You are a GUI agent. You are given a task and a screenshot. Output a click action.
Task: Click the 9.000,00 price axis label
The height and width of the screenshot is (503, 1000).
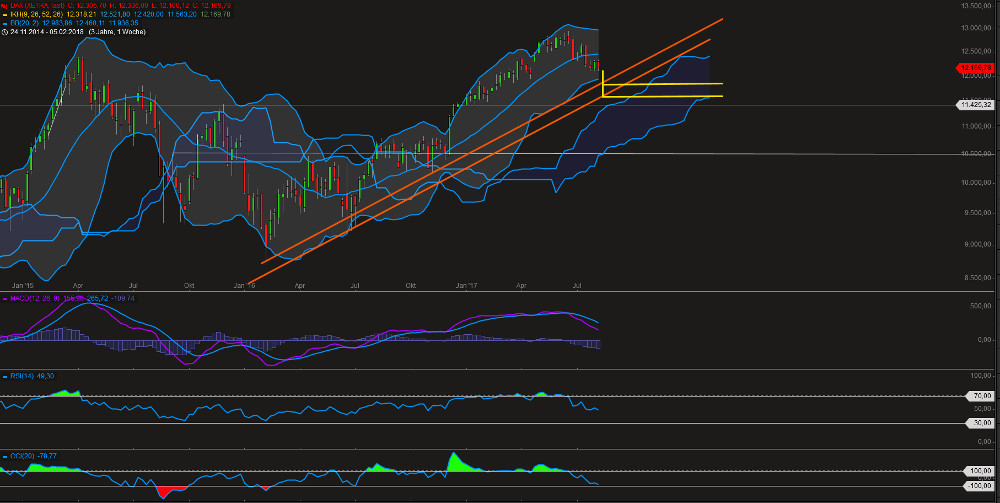point(978,245)
